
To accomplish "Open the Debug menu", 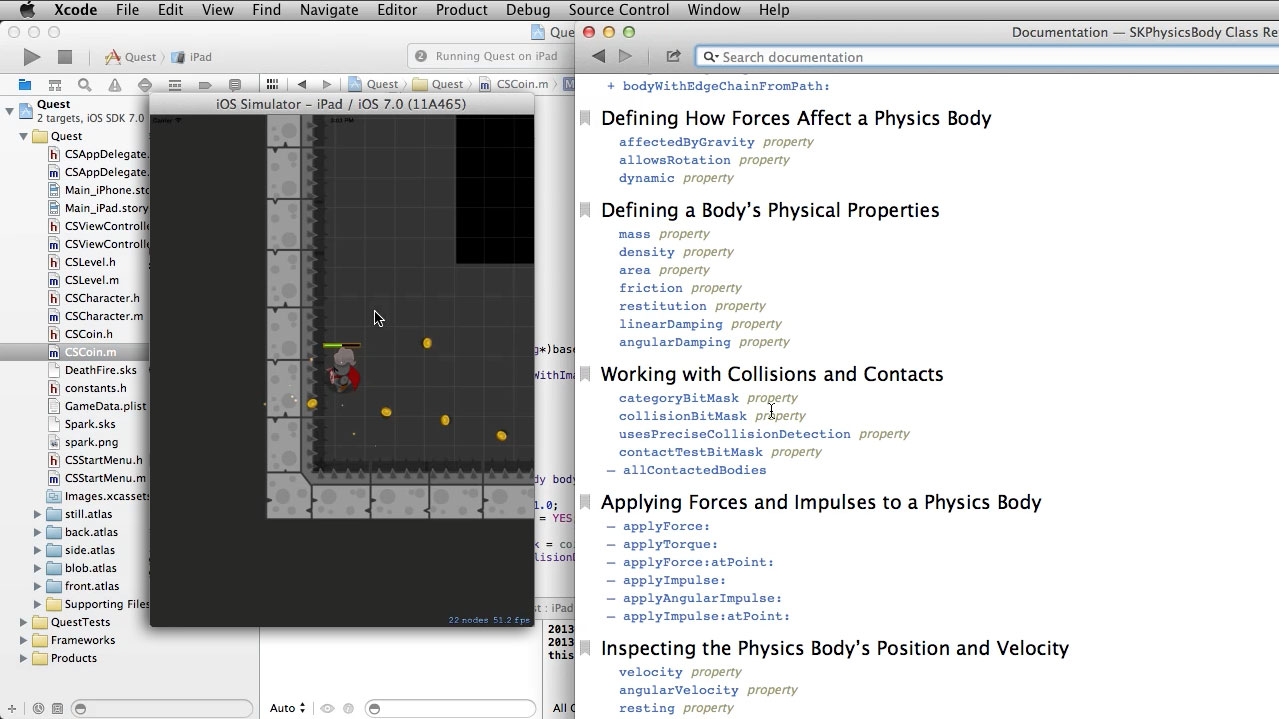I will pos(528,10).
